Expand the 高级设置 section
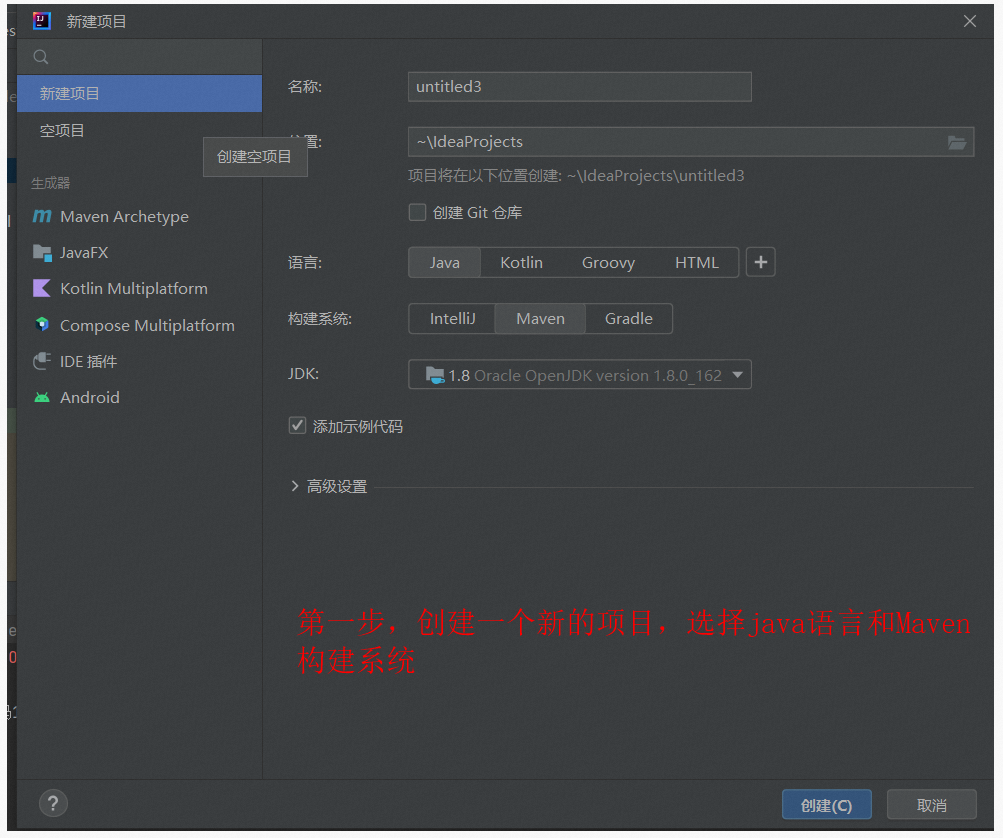The image size is (1003, 838). tap(328, 486)
